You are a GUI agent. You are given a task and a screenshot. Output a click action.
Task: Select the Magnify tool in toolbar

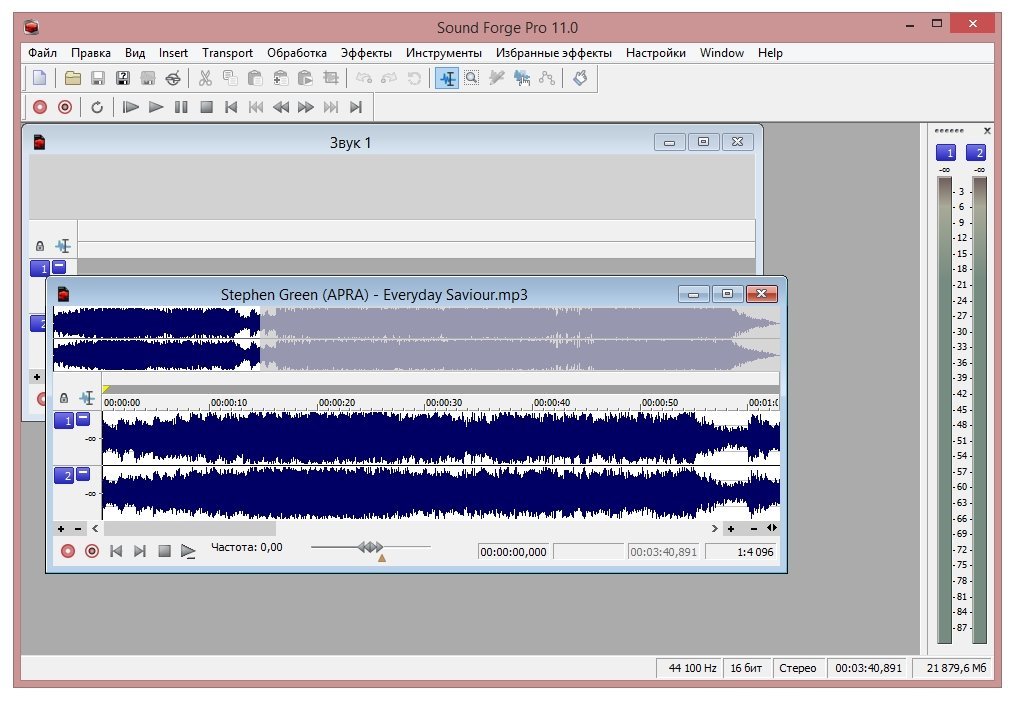(x=472, y=79)
